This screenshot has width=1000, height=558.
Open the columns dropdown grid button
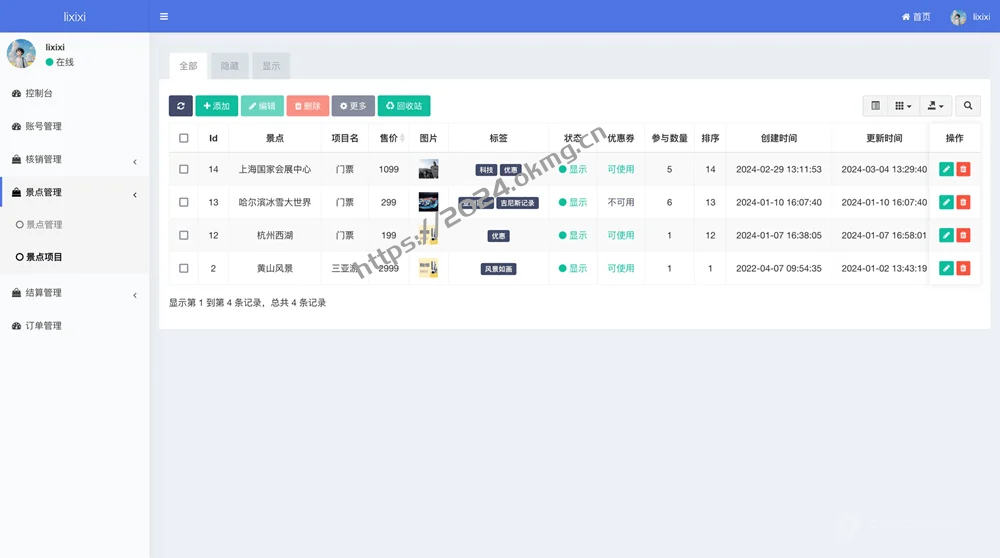[903, 106]
